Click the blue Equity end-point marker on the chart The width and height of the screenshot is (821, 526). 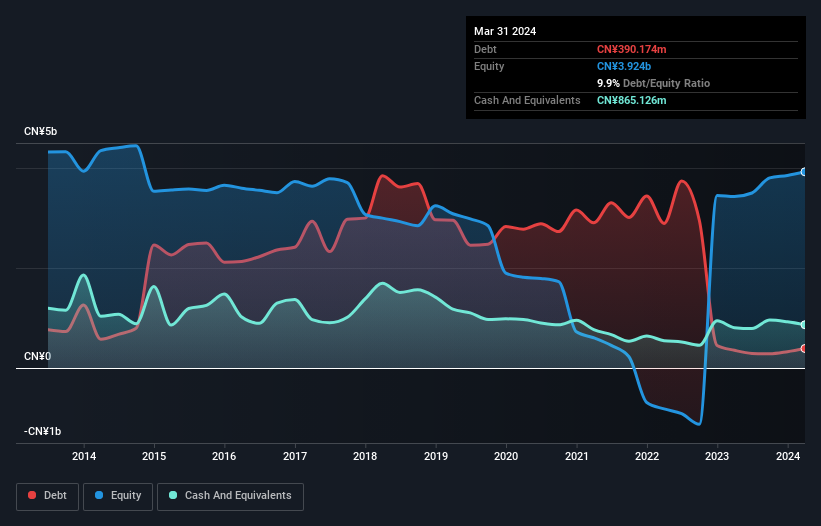tap(804, 172)
